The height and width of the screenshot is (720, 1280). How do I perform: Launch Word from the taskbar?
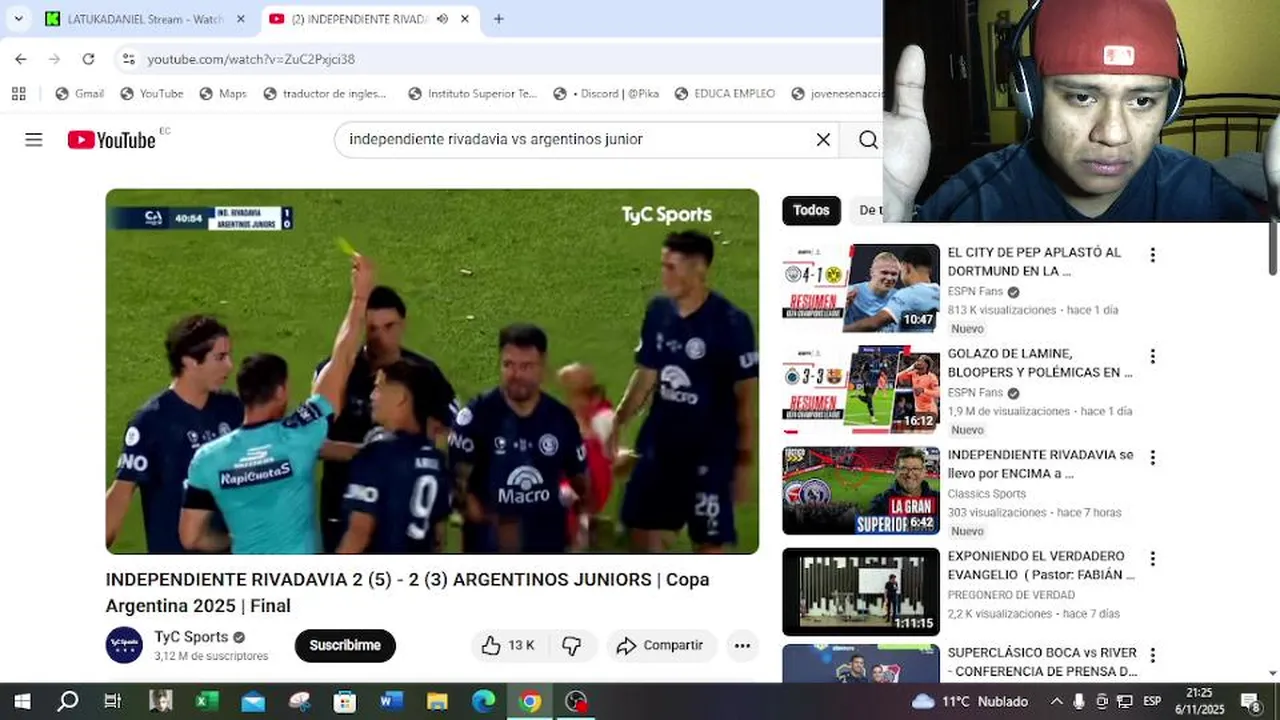[391, 701]
